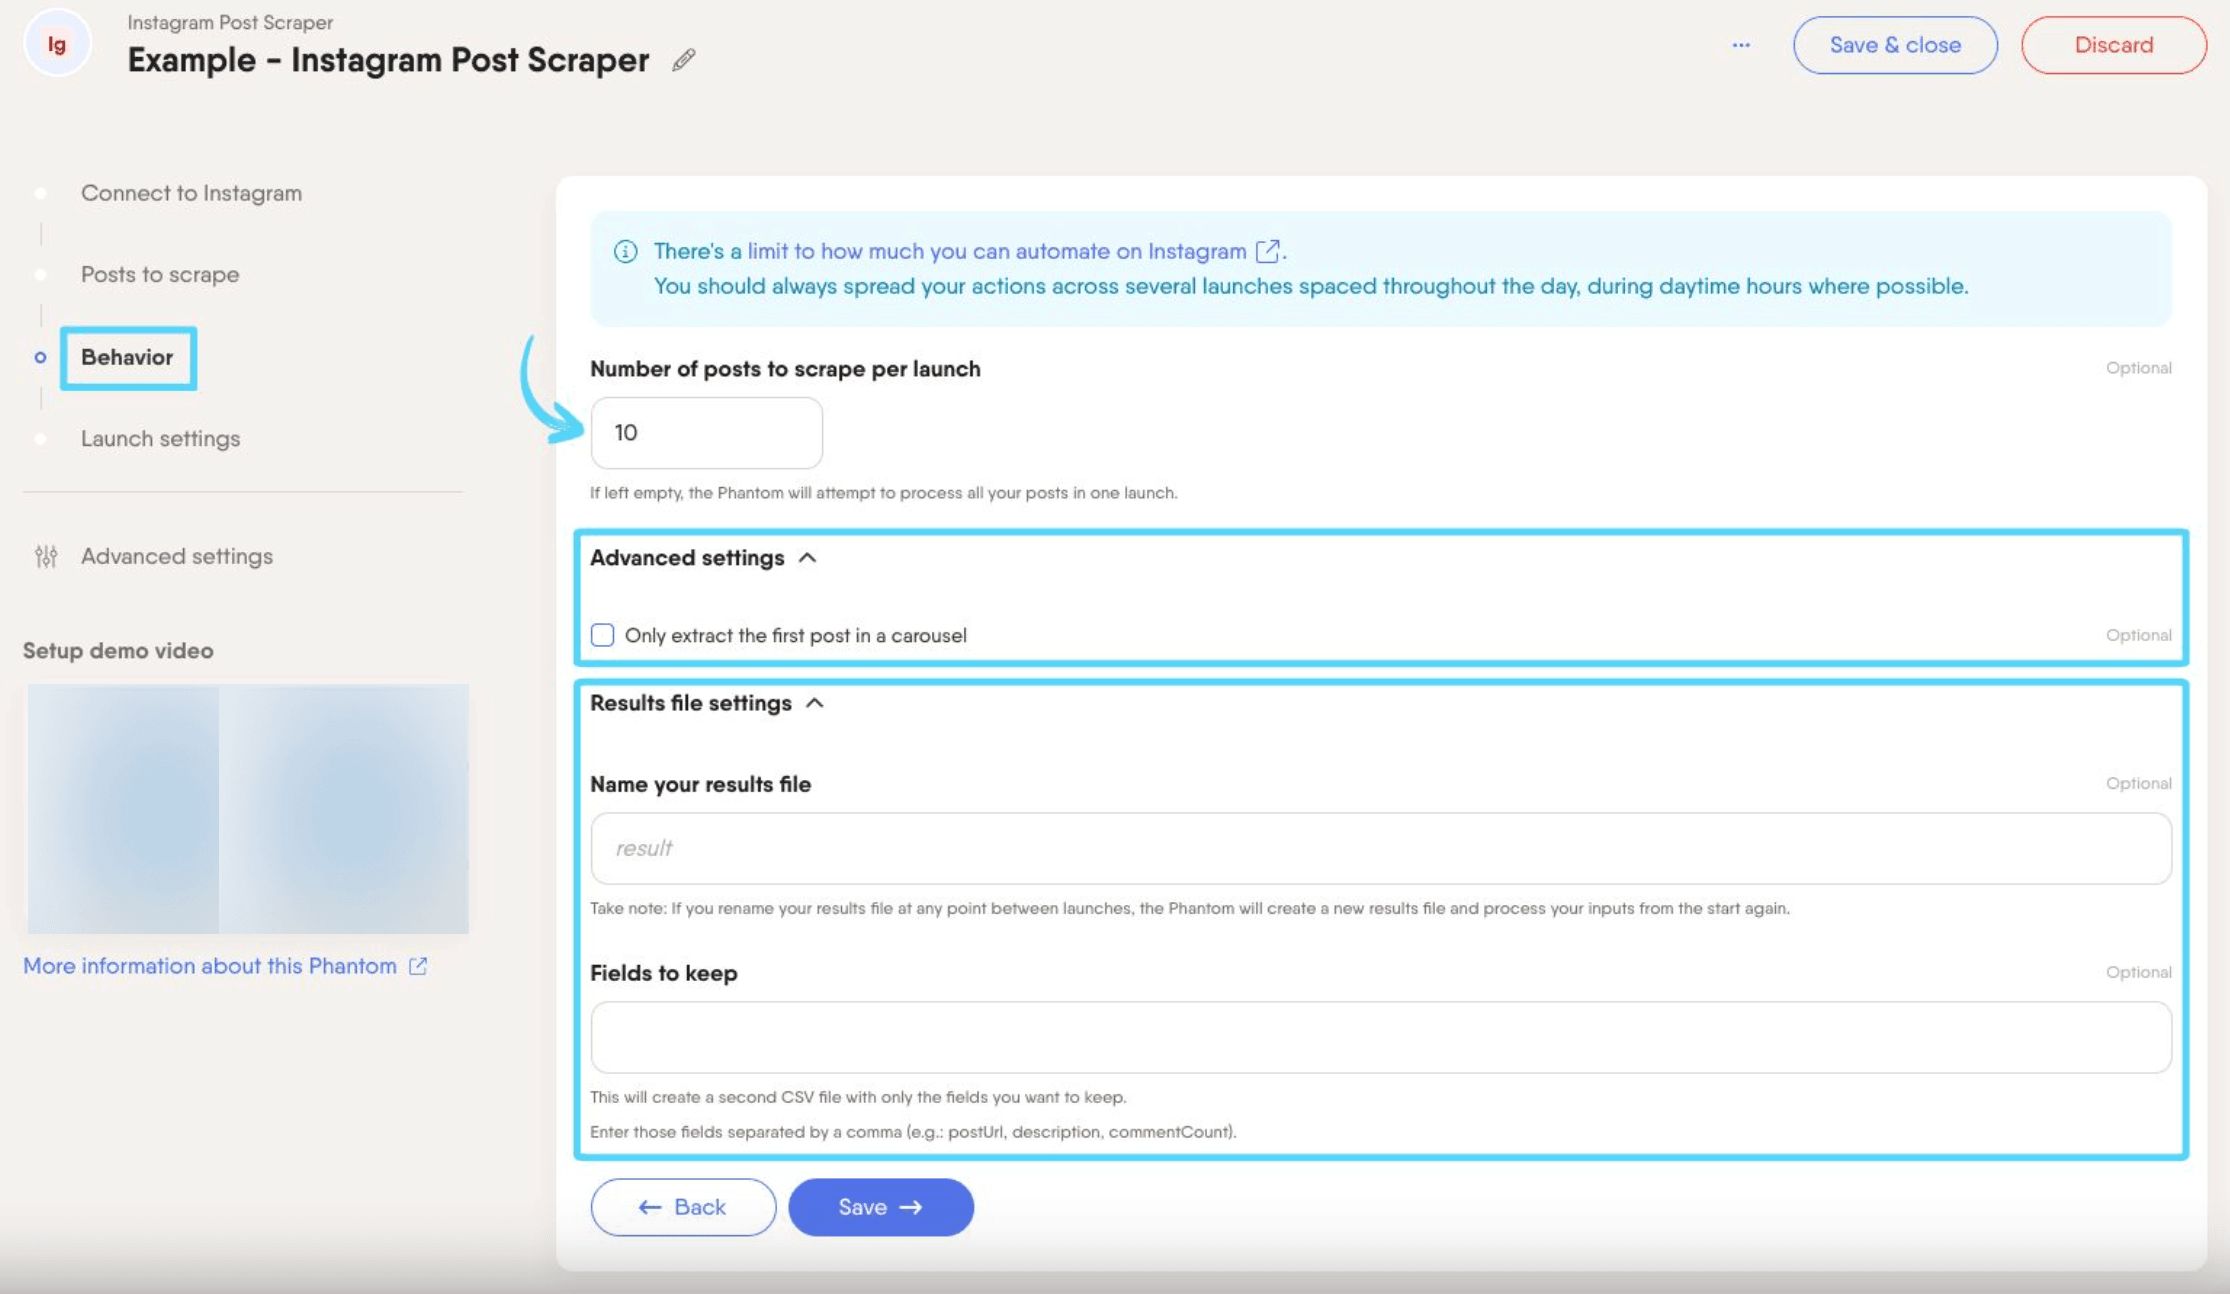This screenshot has height=1294, width=2230.
Task: Go to Launch settings step
Action: click(x=160, y=438)
